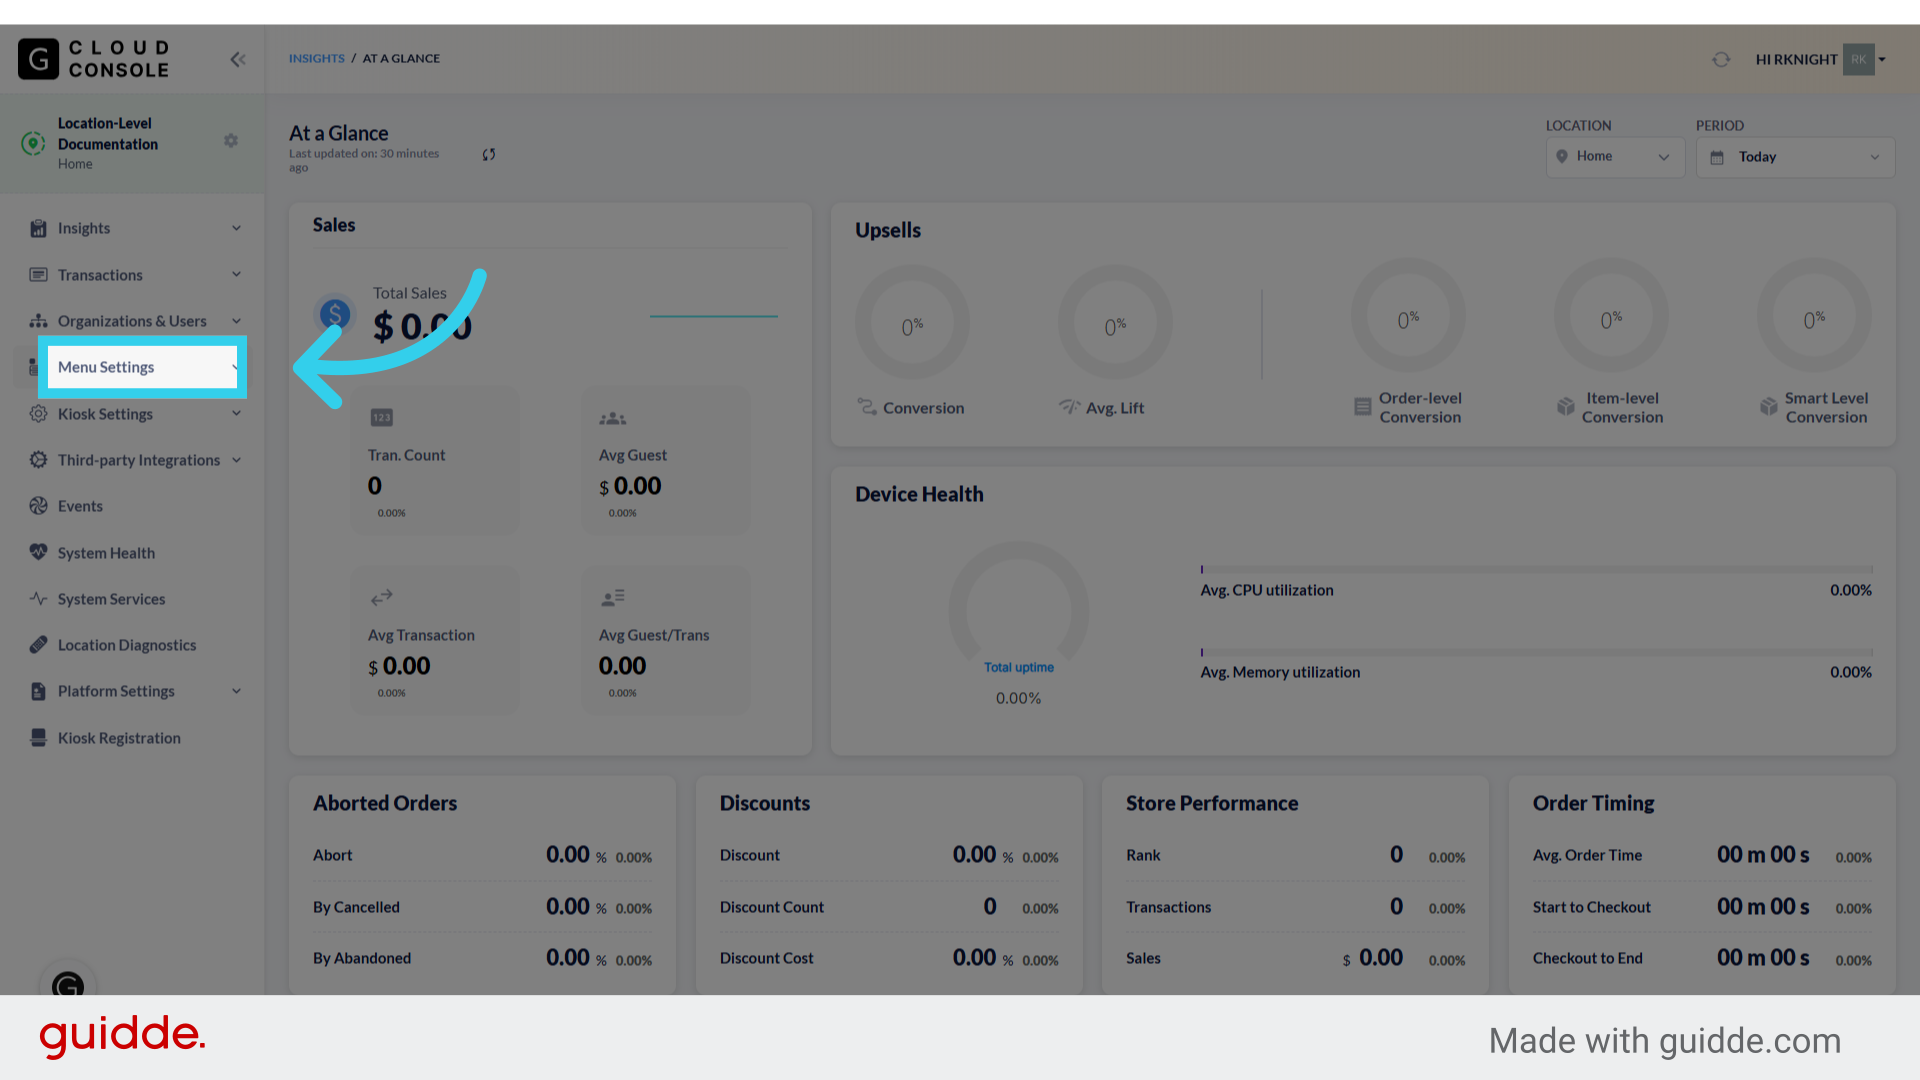Click the Transactions sidebar icon

click(x=38, y=275)
